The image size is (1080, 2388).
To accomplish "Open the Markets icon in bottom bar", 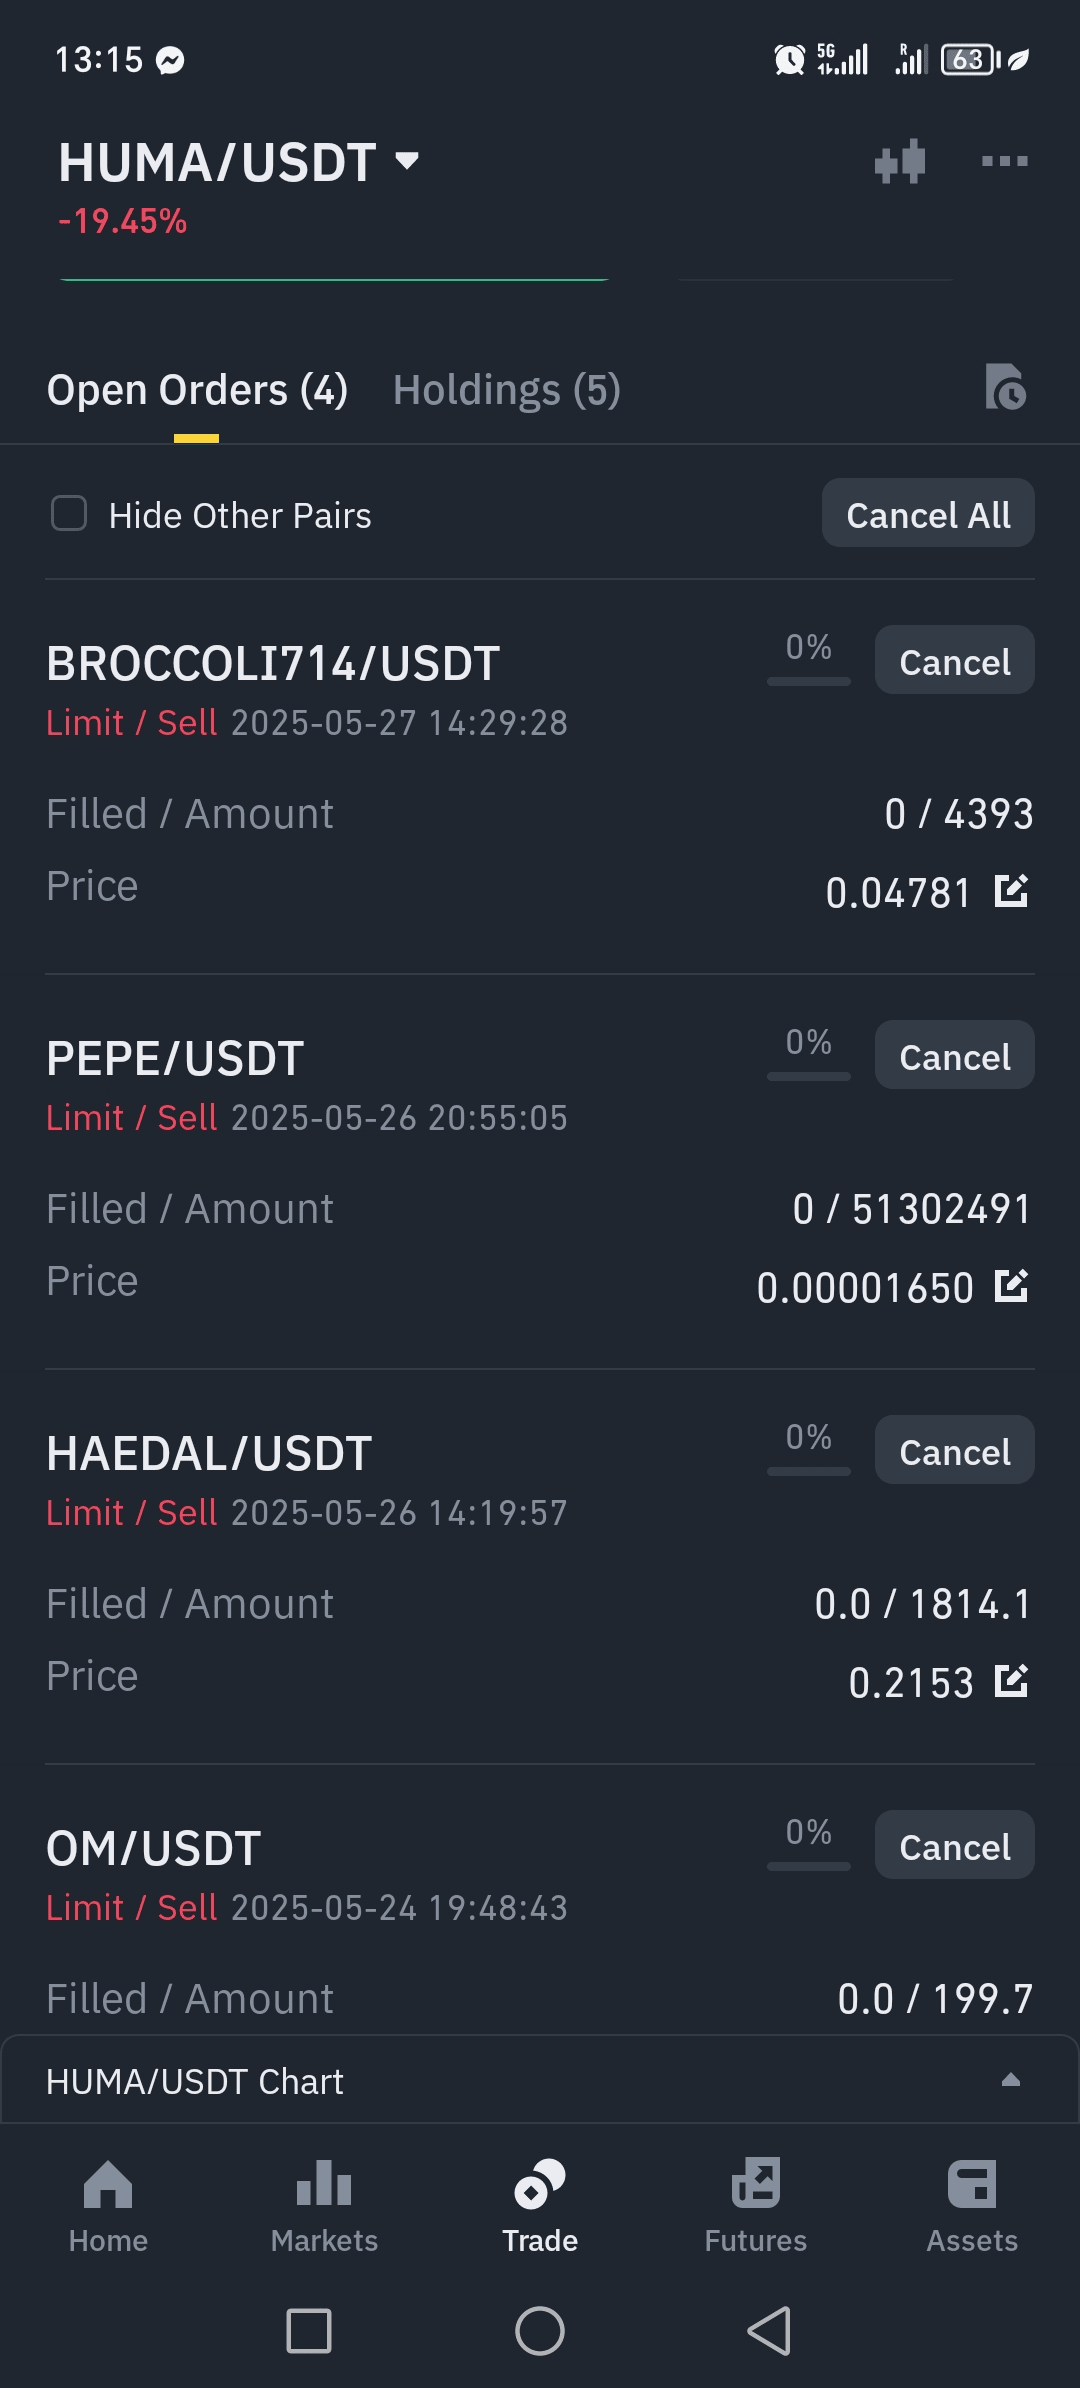I will pyautogui.click(x=324, y=2184).
